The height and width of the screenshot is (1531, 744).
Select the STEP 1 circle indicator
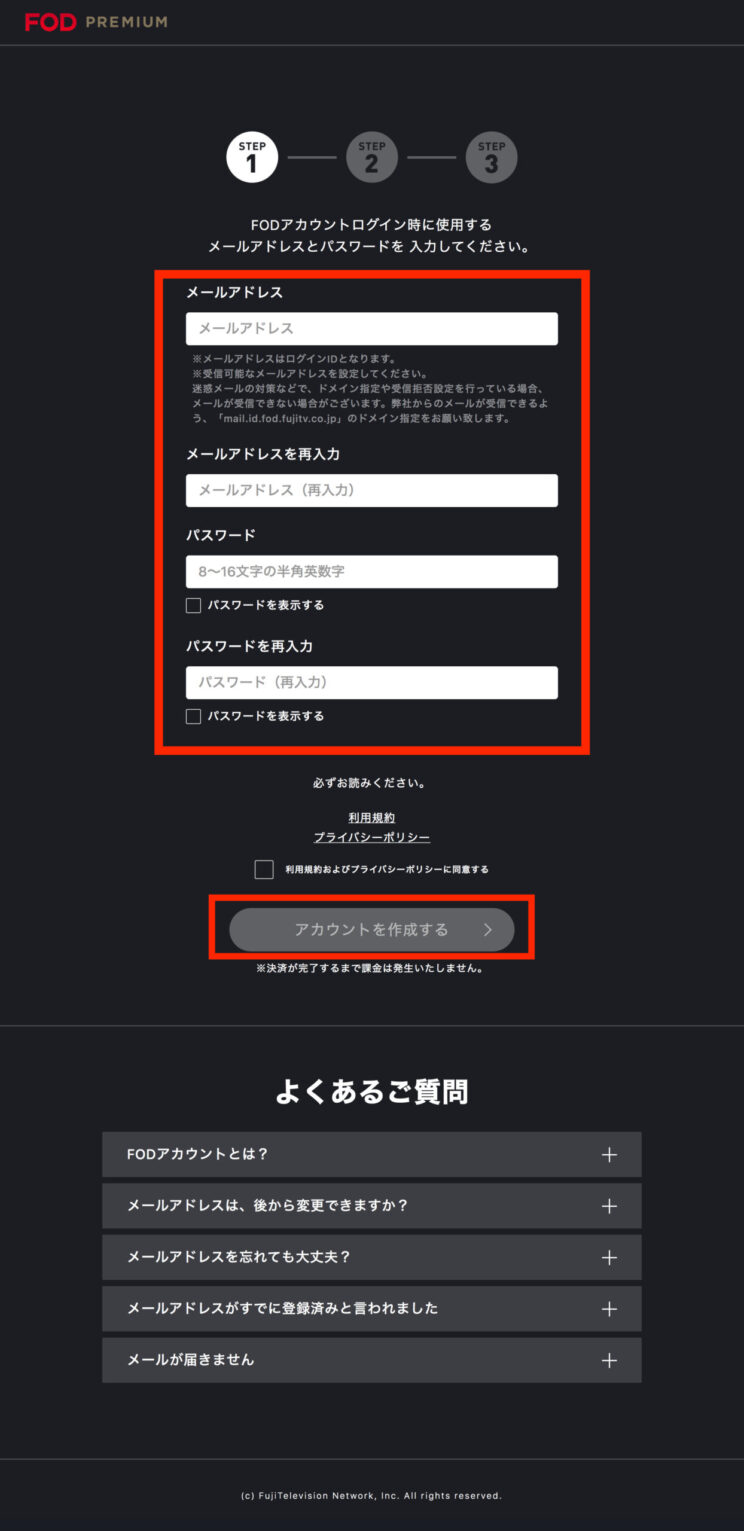tap(252, 158)
